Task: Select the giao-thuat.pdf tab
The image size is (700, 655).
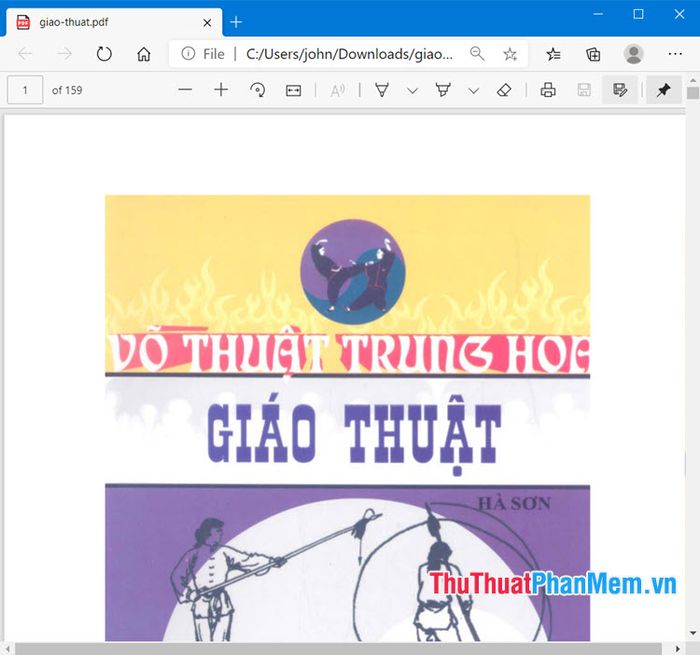Action: pos(114,22)
